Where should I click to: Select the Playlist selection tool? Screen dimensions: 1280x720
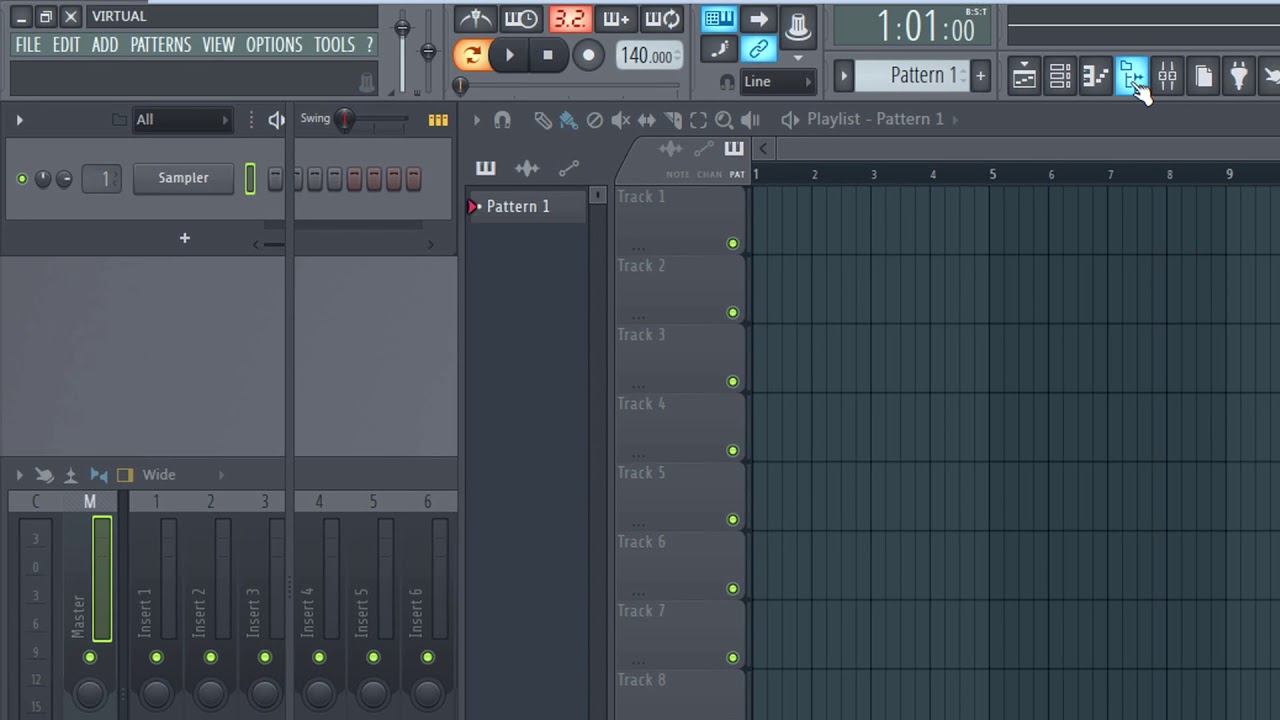pos(698,120)
